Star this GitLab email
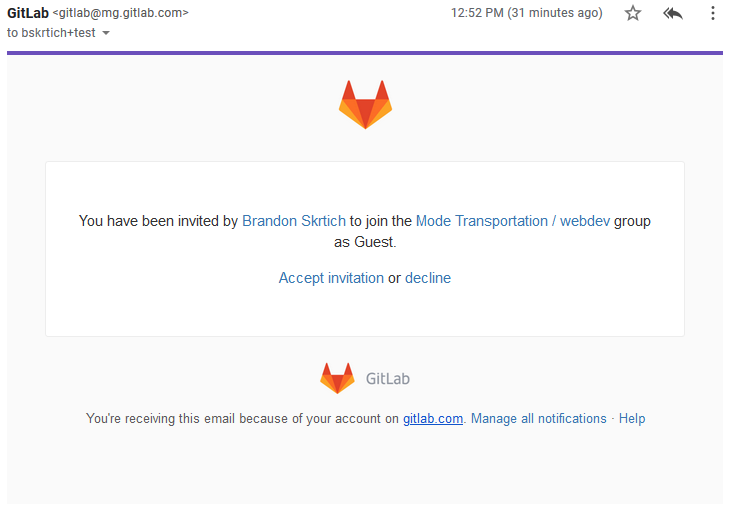This screenshot has height=516, width=733. [x=632, y=13]
